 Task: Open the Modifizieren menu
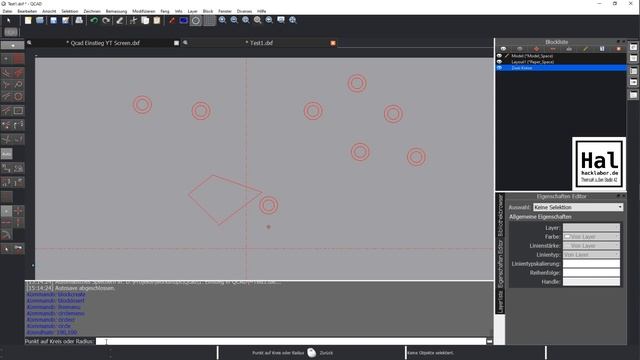pyautogui.click(x=144, y=11)
